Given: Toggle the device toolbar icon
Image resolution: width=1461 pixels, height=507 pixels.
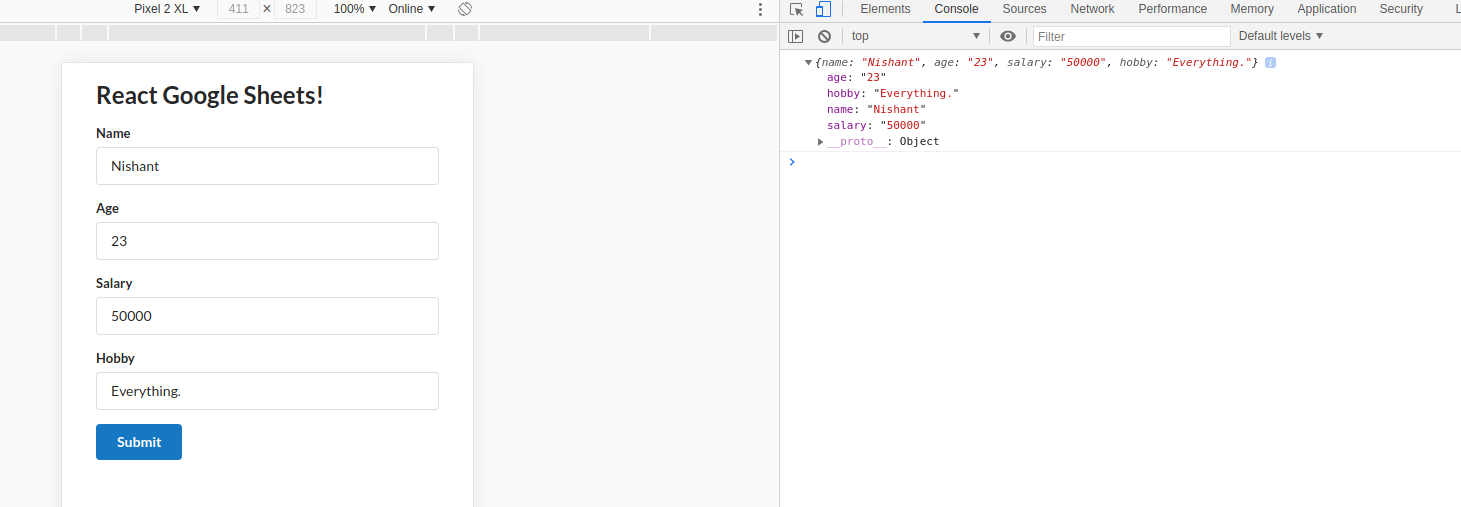Looking at the screenshot, I should 823,9.
